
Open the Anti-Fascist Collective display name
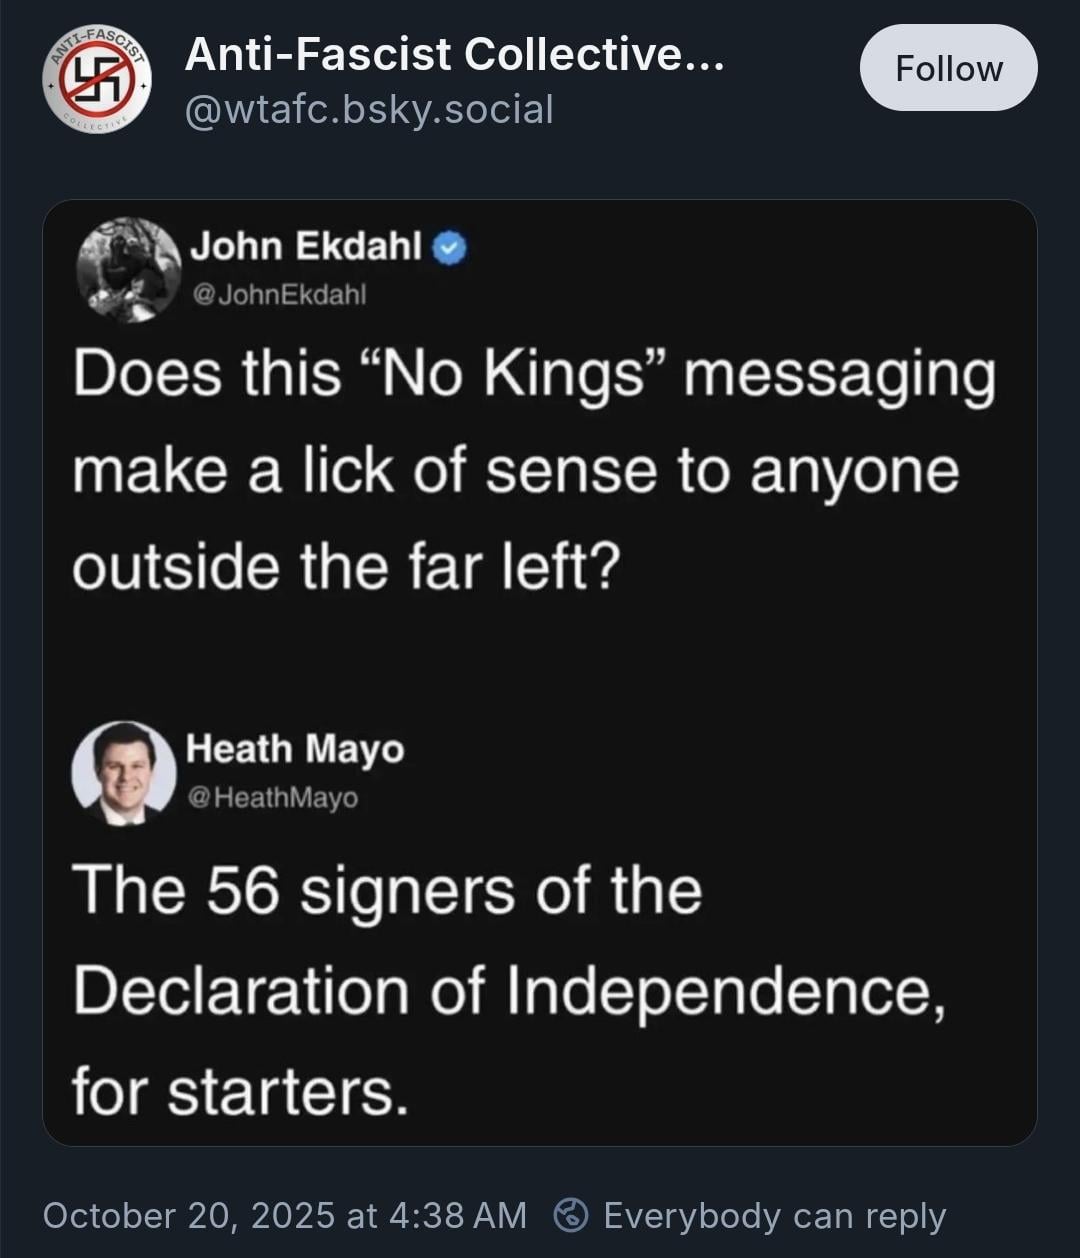point(455,54)
